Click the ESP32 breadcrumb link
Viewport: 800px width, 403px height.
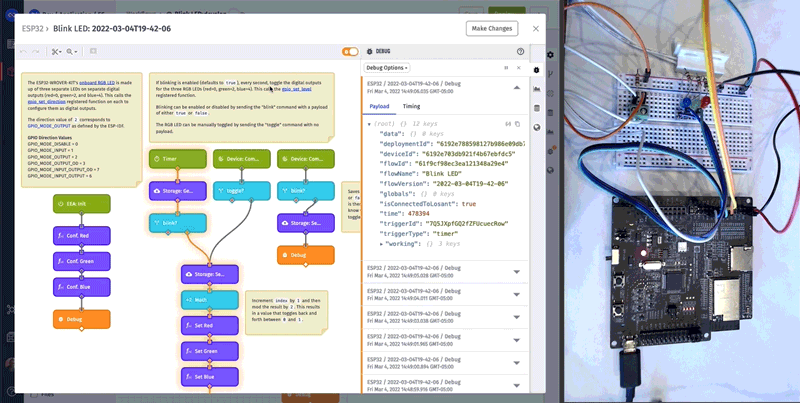click(x=32, y=29)
